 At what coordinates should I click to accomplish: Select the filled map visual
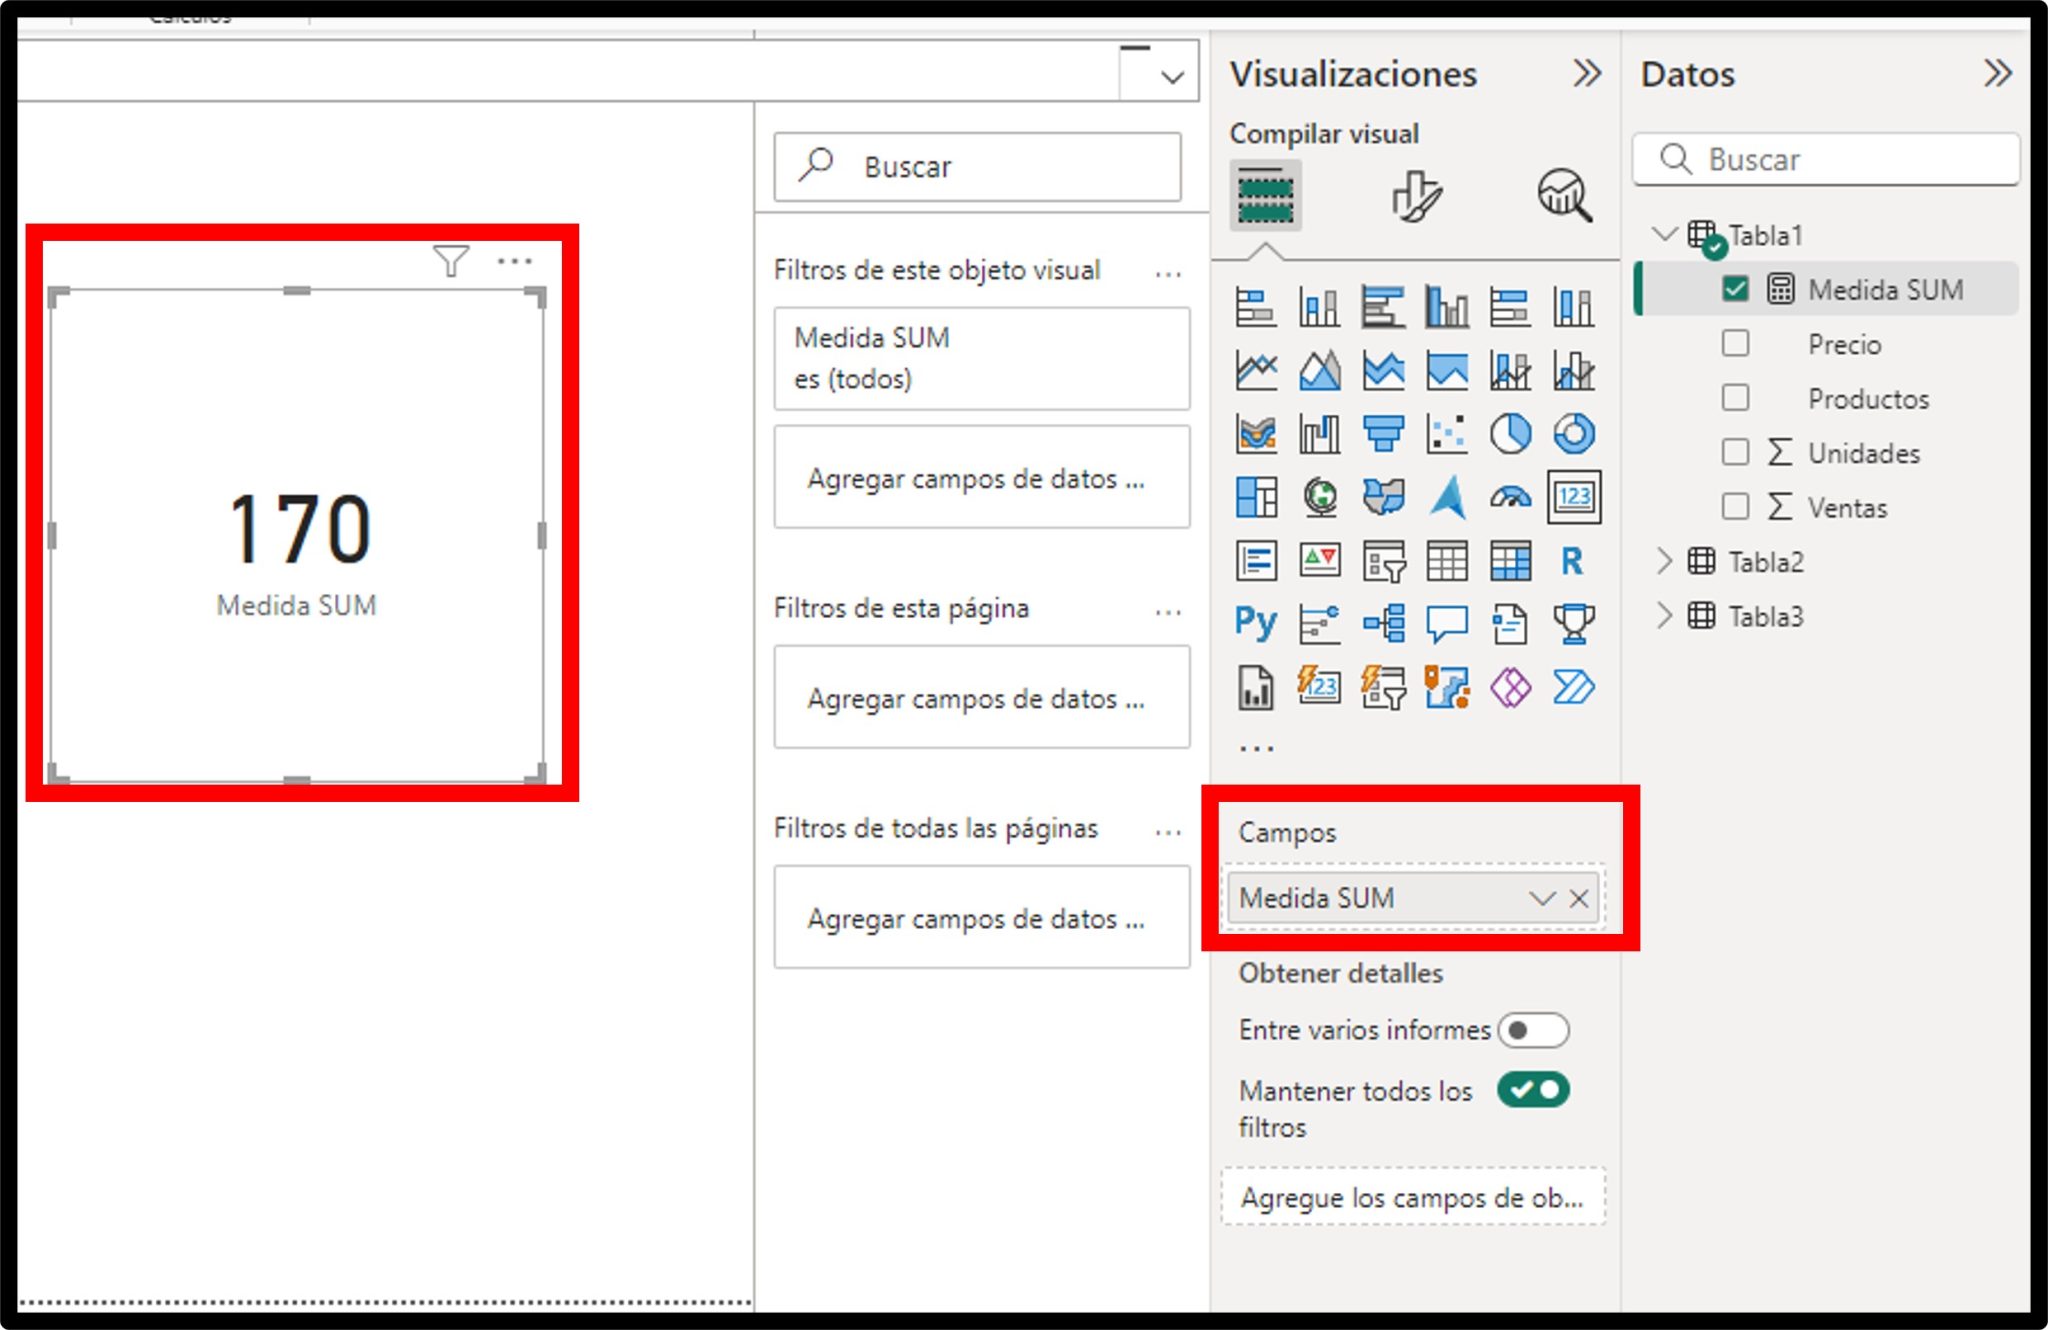1383,497
